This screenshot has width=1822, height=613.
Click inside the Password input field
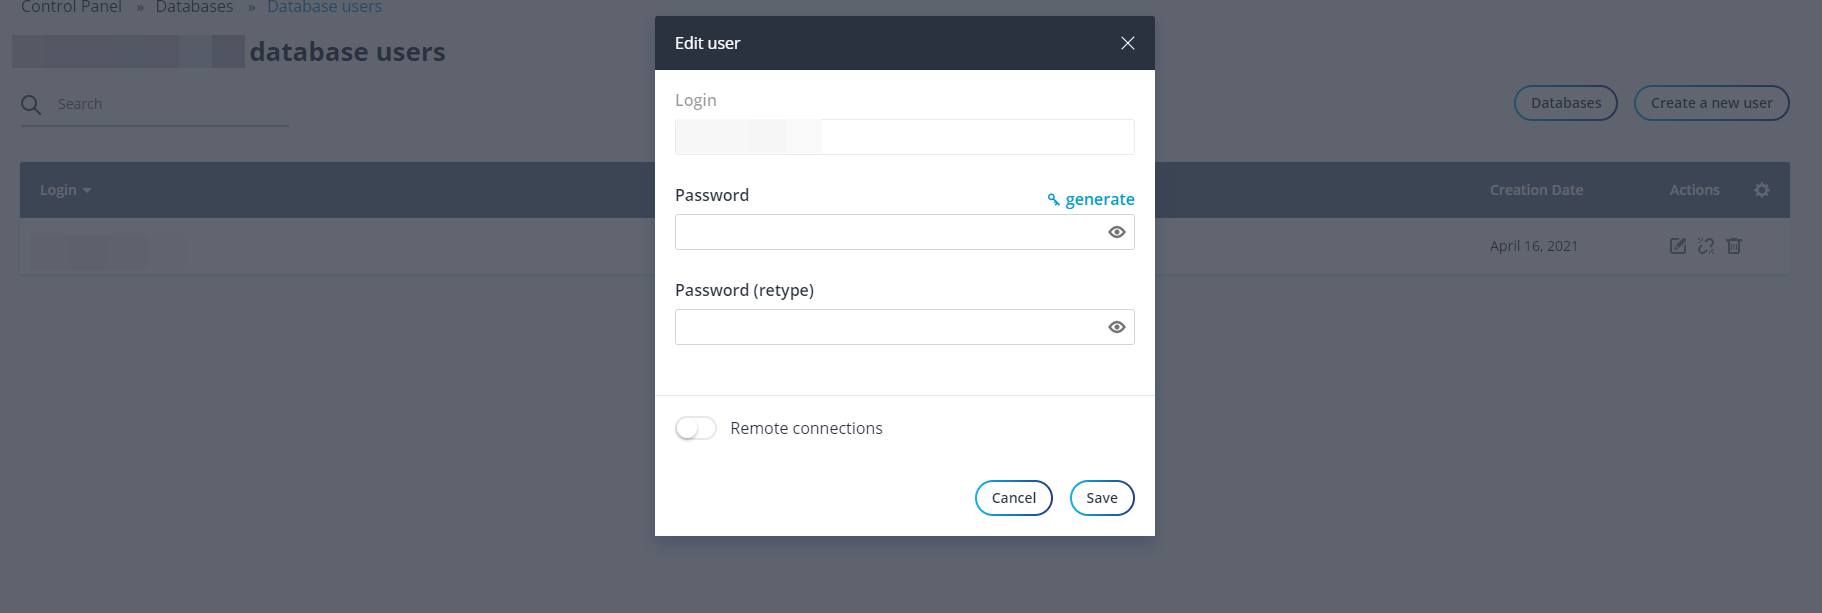point(880,231)
